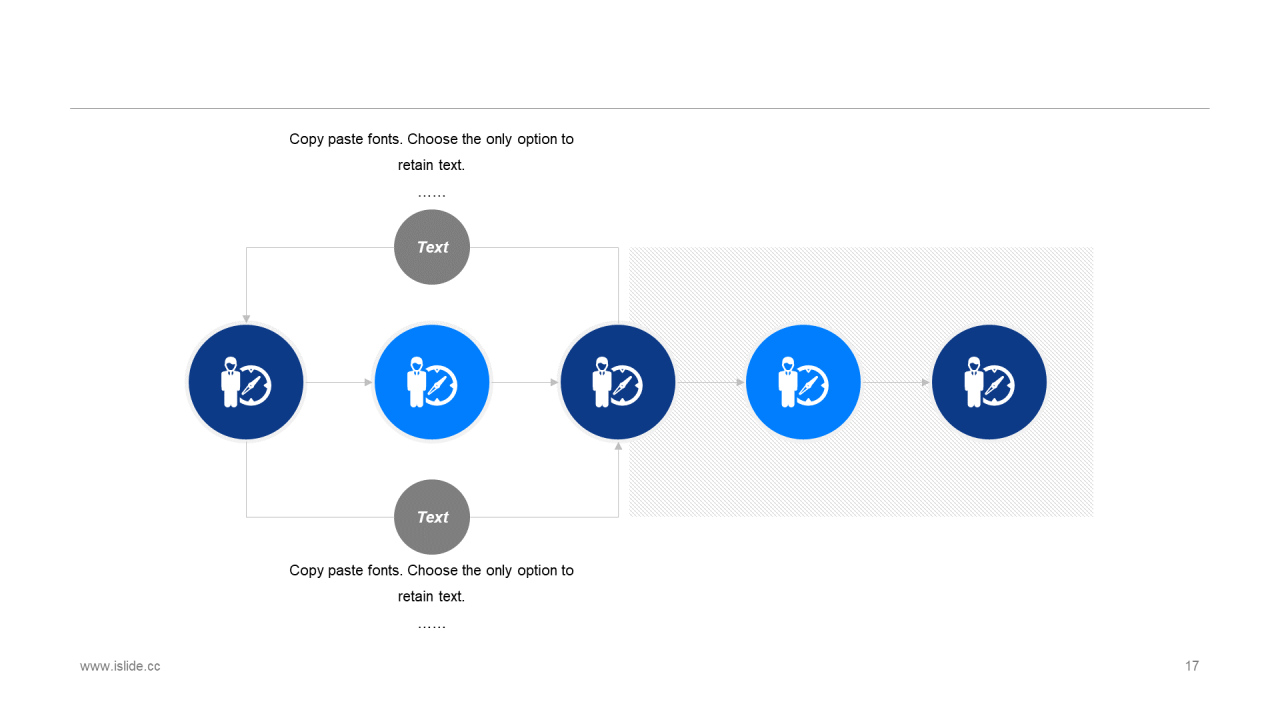Select the fifth dark blue circle icon
Image resolution: width=1280 pixels, height=720 pixels.
[989, 382]
